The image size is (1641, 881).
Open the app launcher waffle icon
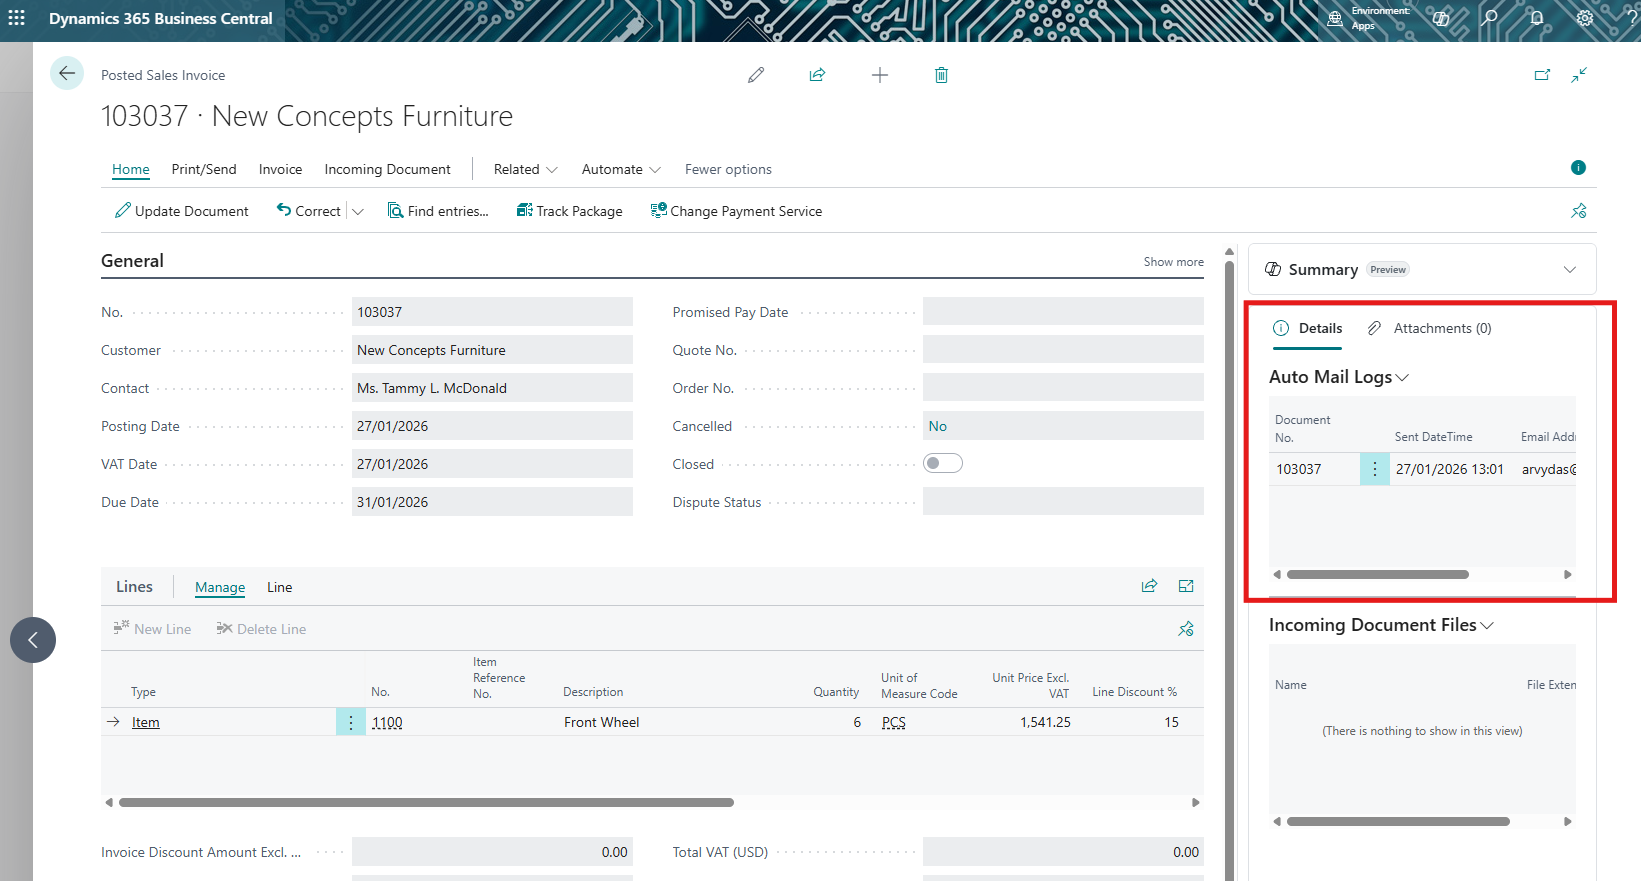17,18
